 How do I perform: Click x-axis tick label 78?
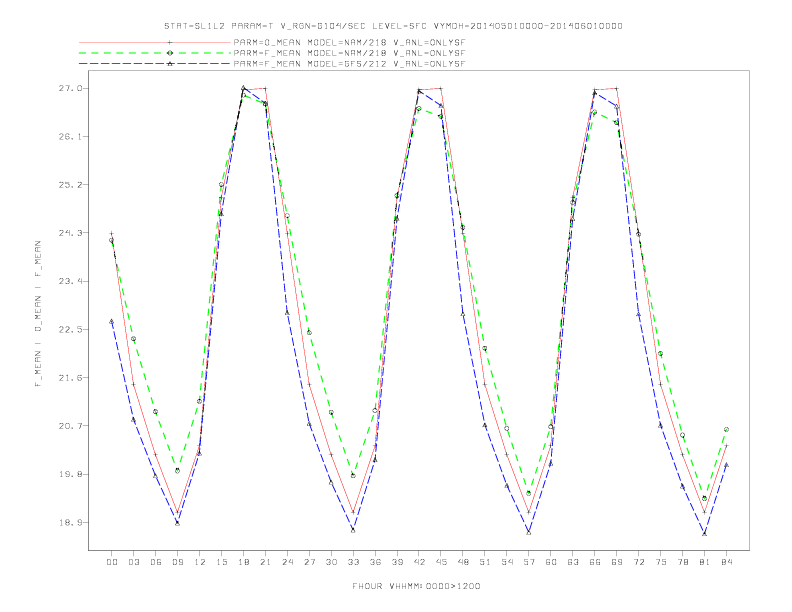click(x=683, y=562)
